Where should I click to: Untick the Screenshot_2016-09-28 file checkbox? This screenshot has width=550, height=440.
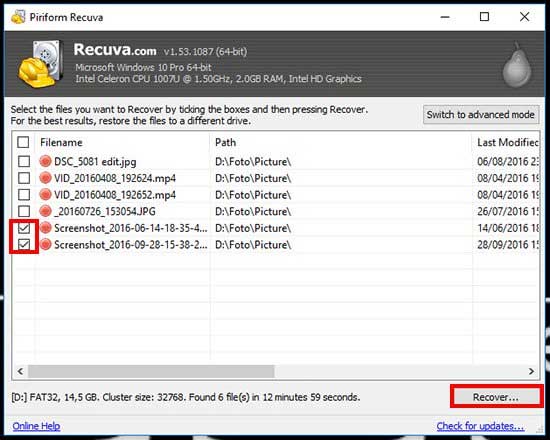click(x=24, y=245)
